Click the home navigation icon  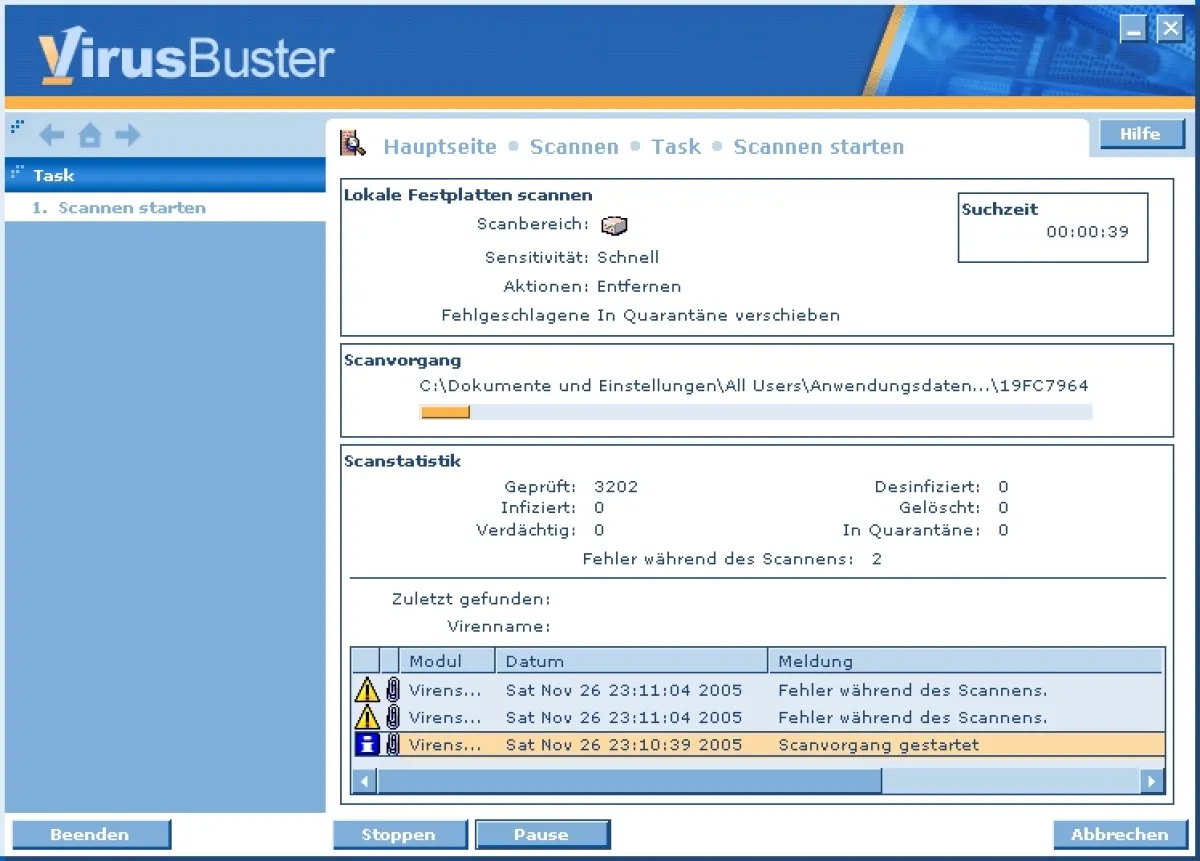pos(90,135)
